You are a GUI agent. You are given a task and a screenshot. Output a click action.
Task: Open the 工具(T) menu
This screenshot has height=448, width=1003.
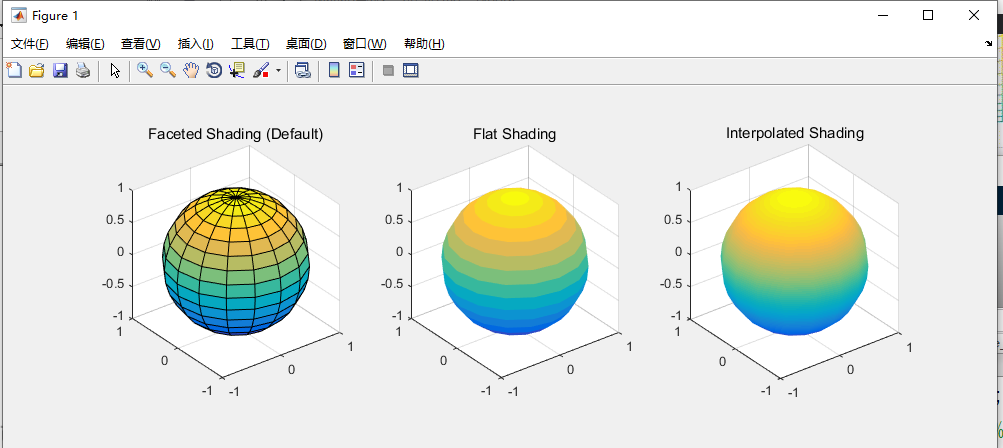click(x=250, y=44)
